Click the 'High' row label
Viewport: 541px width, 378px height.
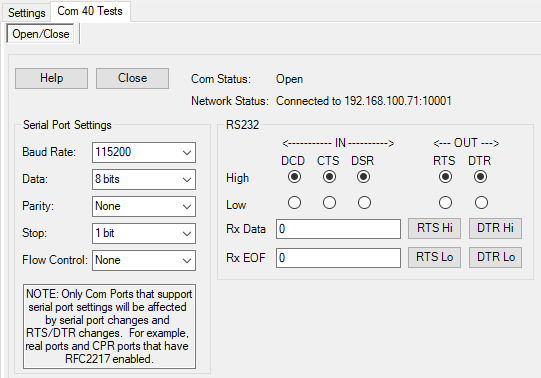(237, 178)
